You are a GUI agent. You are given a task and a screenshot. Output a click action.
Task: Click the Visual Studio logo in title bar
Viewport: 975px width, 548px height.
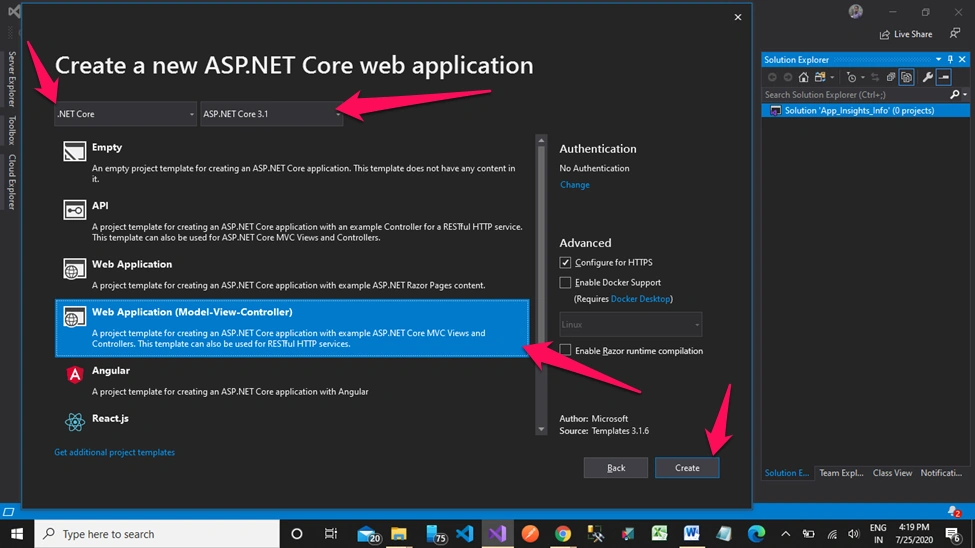tap(14, 11)
